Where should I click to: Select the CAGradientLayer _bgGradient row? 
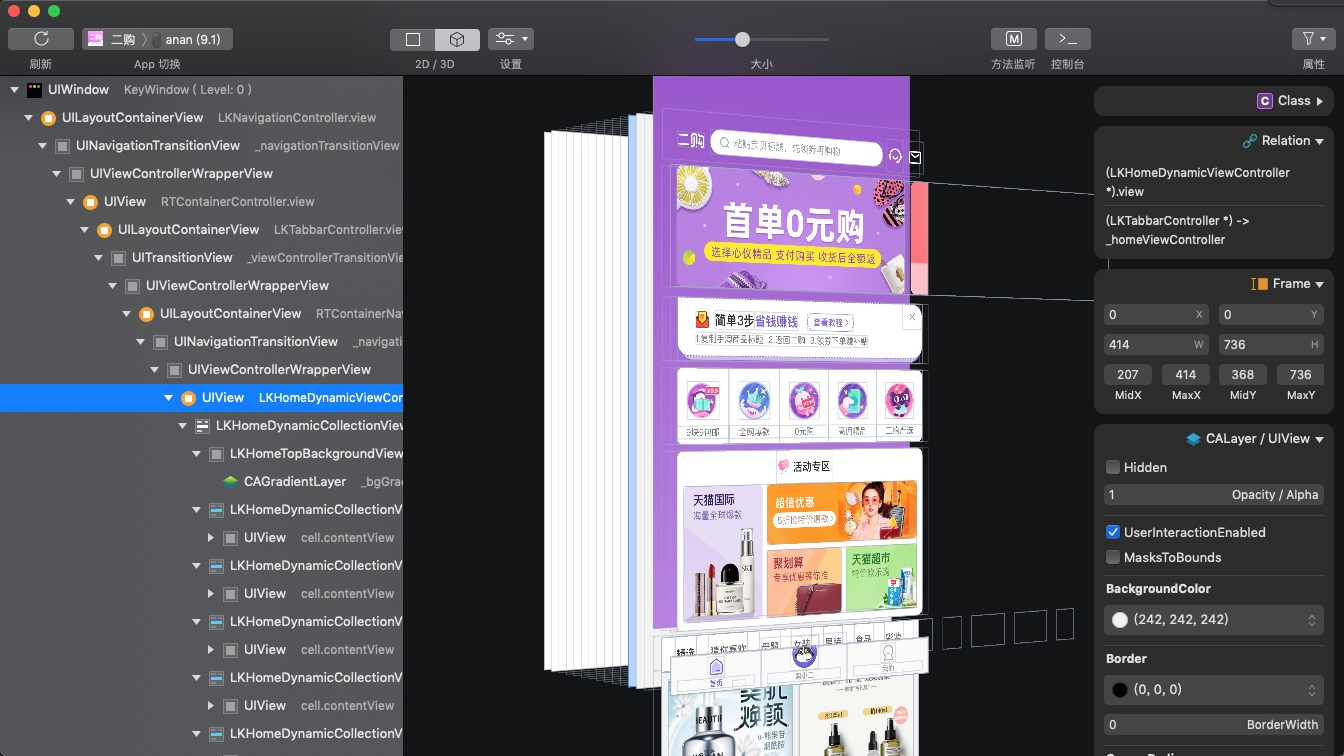pyautogui.click(x=201, y=482)
